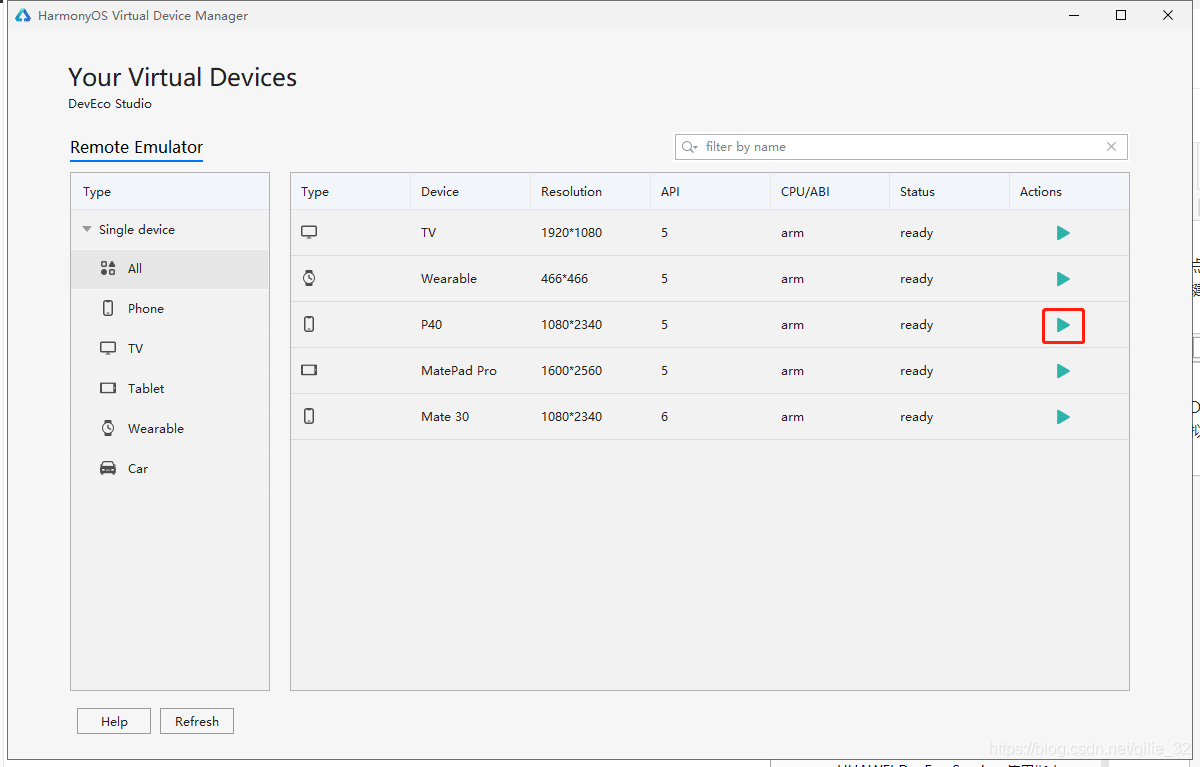This screenshot has width=1200, height=767.
Task: Click the 1600*2560 resolution cell
Action: point(572,371)
